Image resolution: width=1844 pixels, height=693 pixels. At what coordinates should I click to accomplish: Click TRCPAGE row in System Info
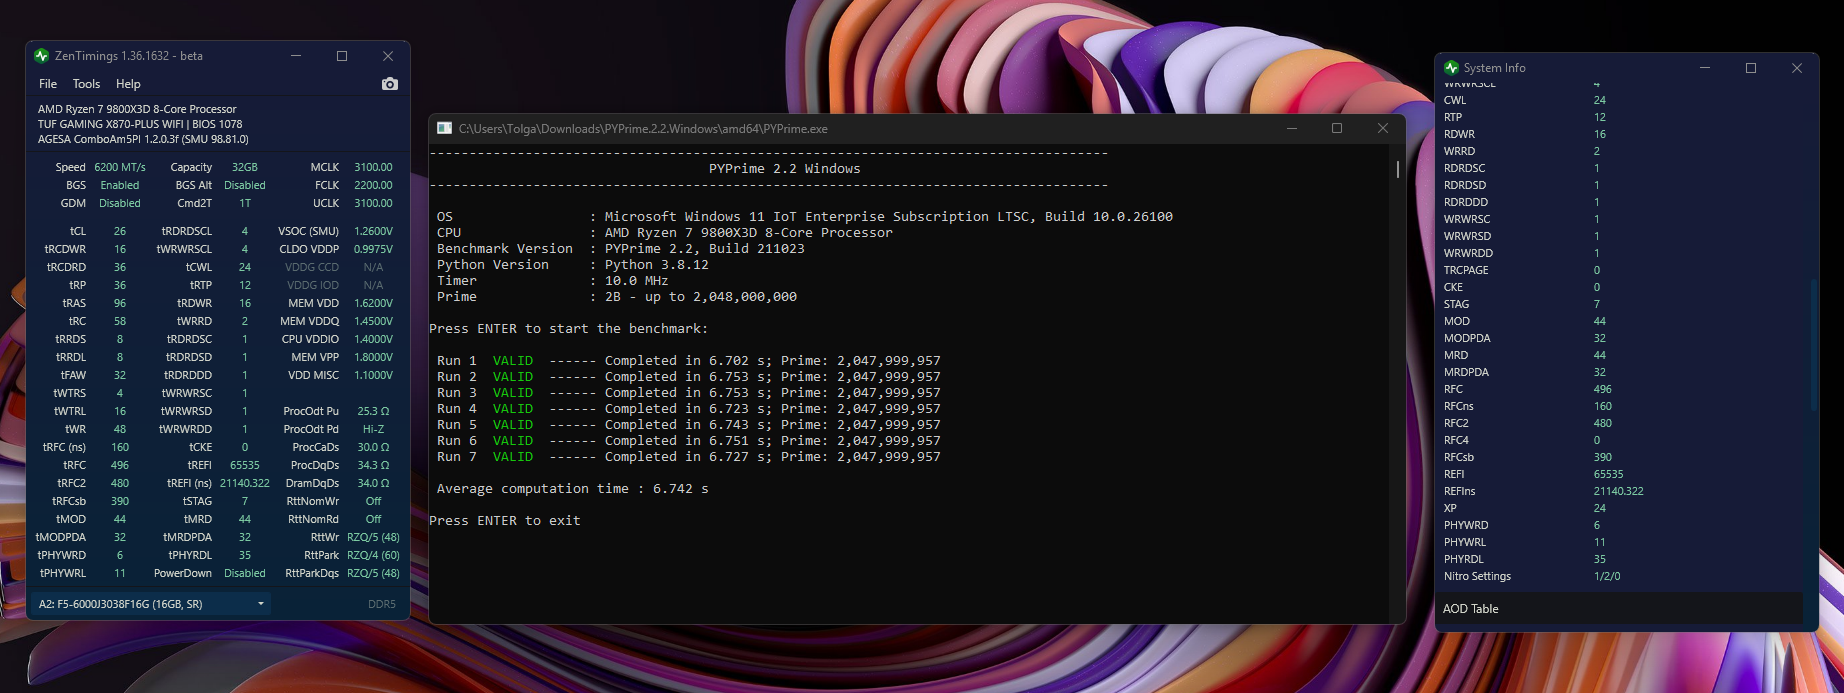1619,270
